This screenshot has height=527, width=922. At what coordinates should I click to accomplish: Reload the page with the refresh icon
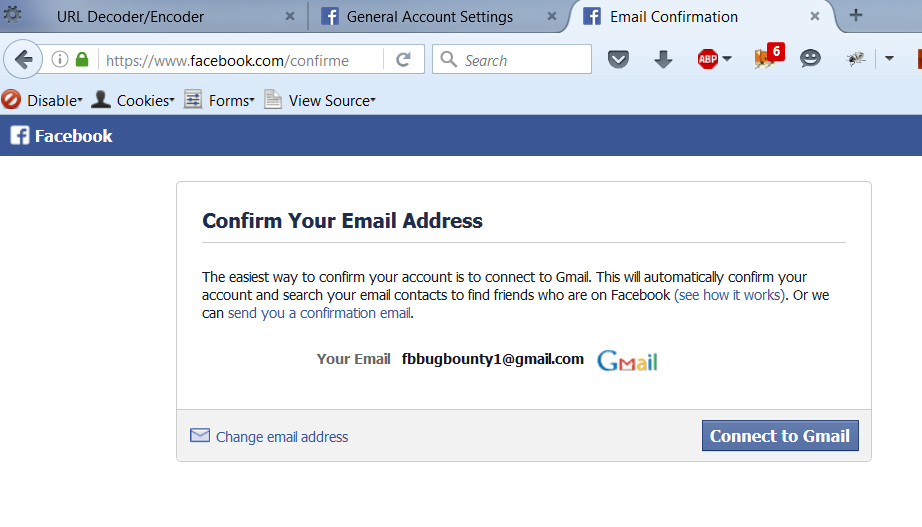pyautogui.click(x=403, y=60)
